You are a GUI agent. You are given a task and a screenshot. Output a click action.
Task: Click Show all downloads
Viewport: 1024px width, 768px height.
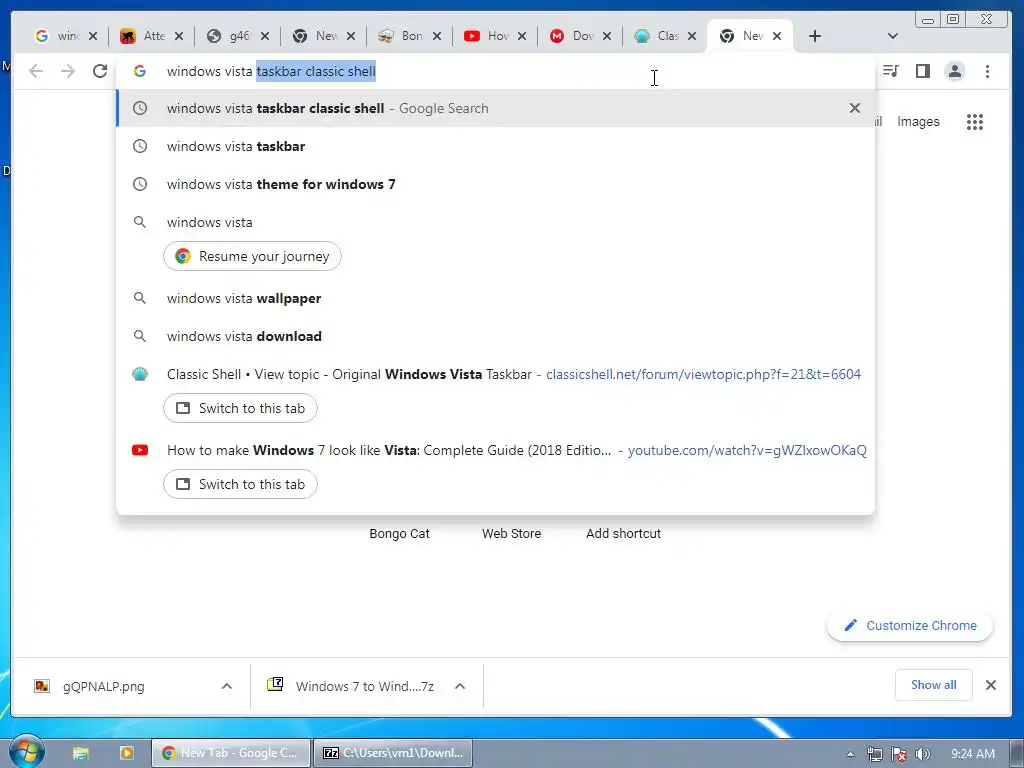tap(933, 684)
